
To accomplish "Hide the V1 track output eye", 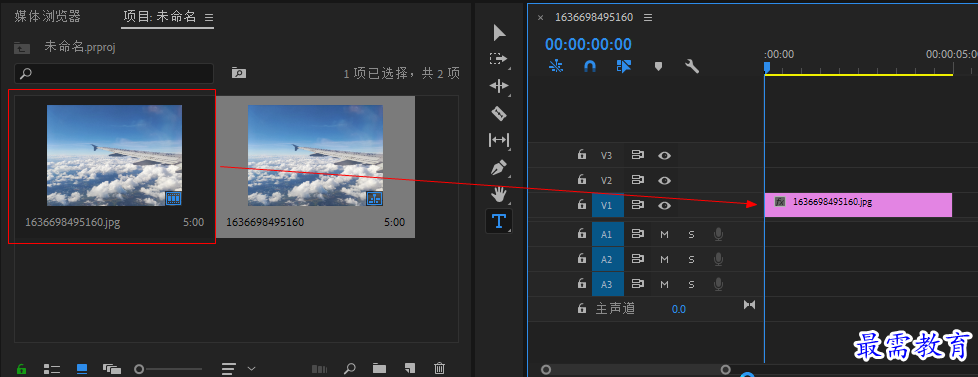I will click(x=664, y=205).
